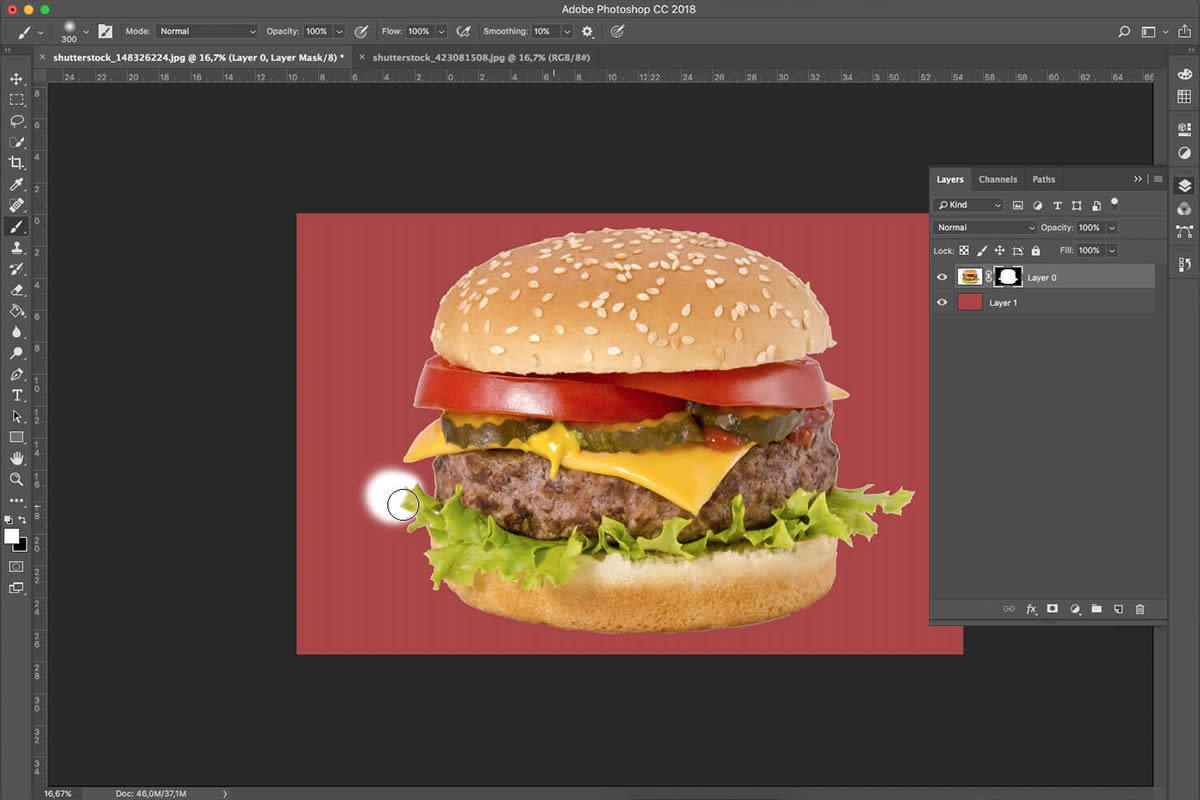Delete the selected layer via trash button

click(1141, 608)
